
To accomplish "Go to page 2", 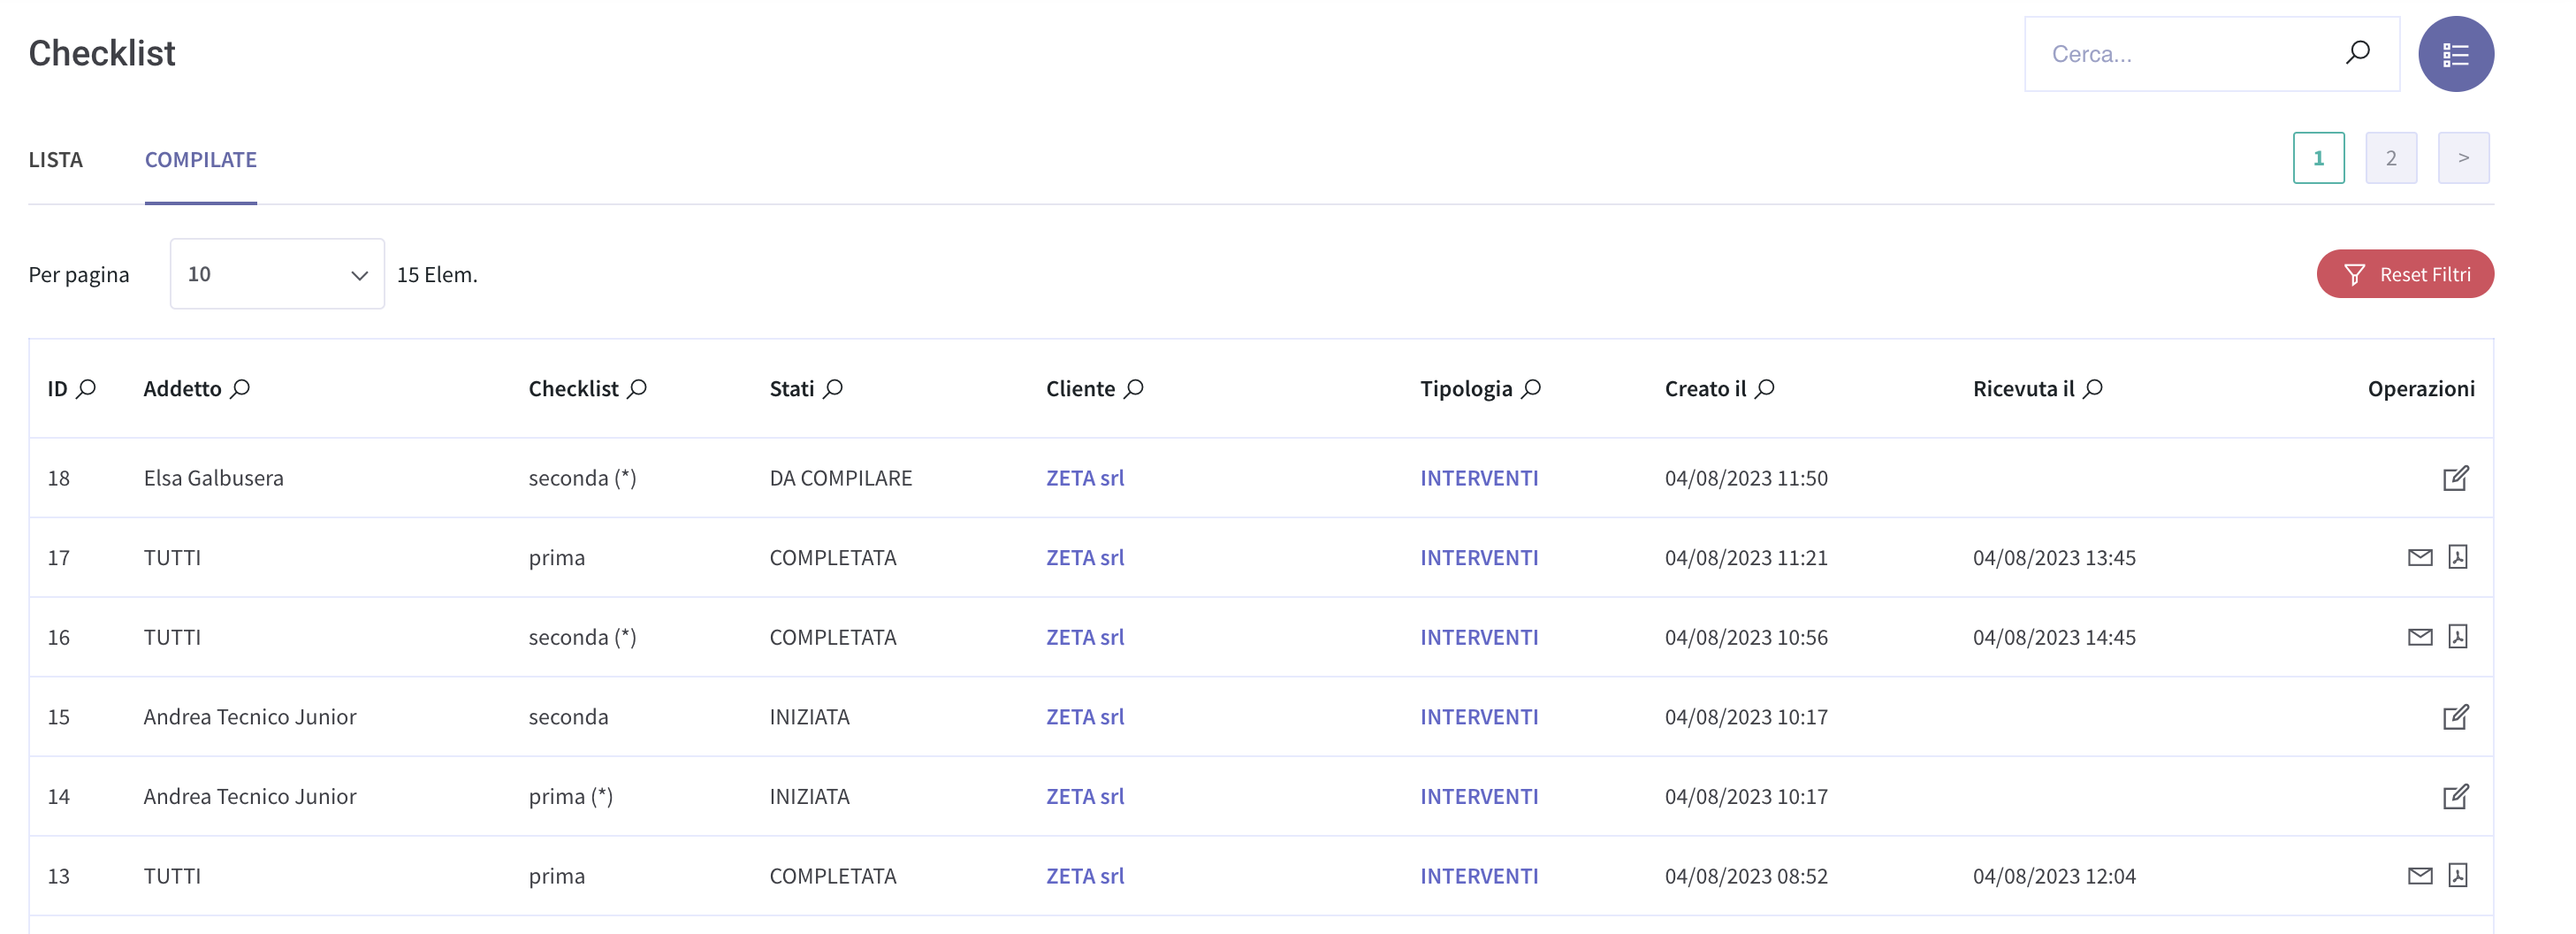I will coord(2391,158).
